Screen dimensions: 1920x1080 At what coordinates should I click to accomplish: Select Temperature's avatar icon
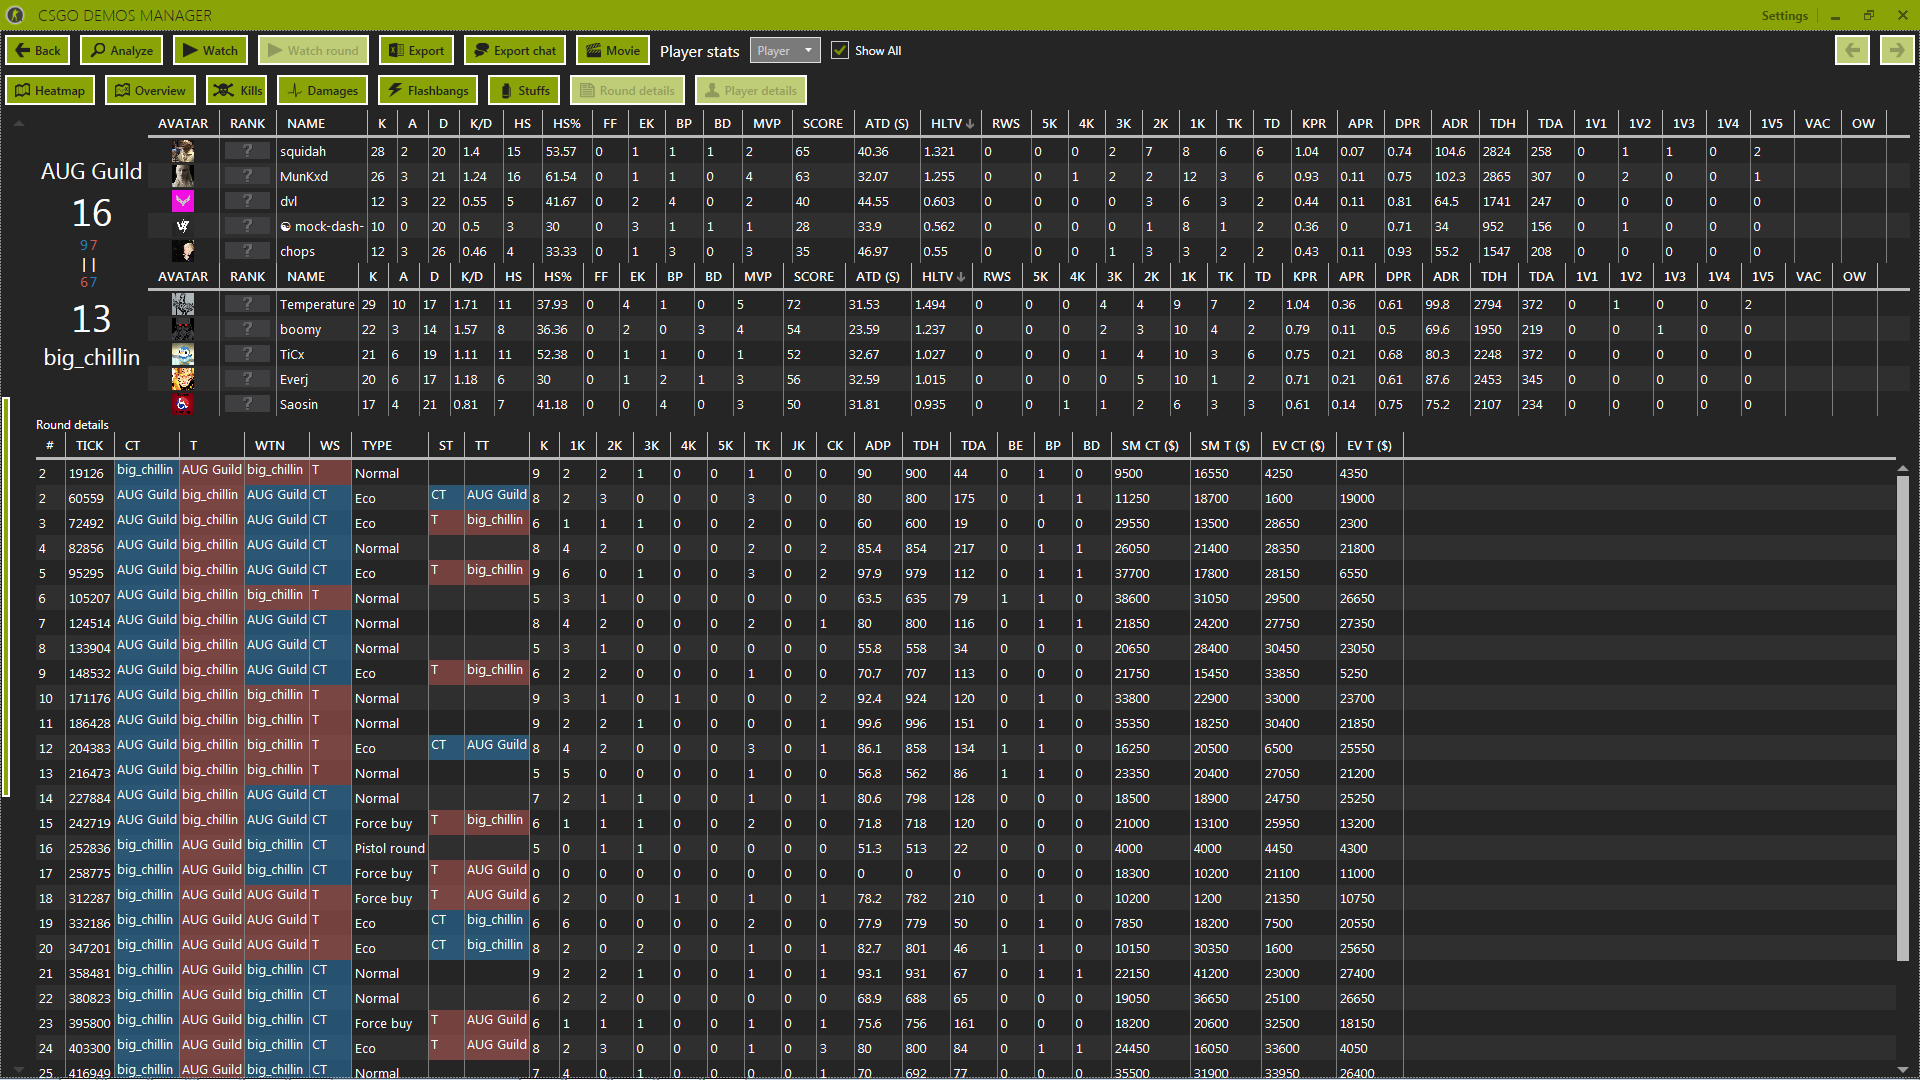coord(183,304)
